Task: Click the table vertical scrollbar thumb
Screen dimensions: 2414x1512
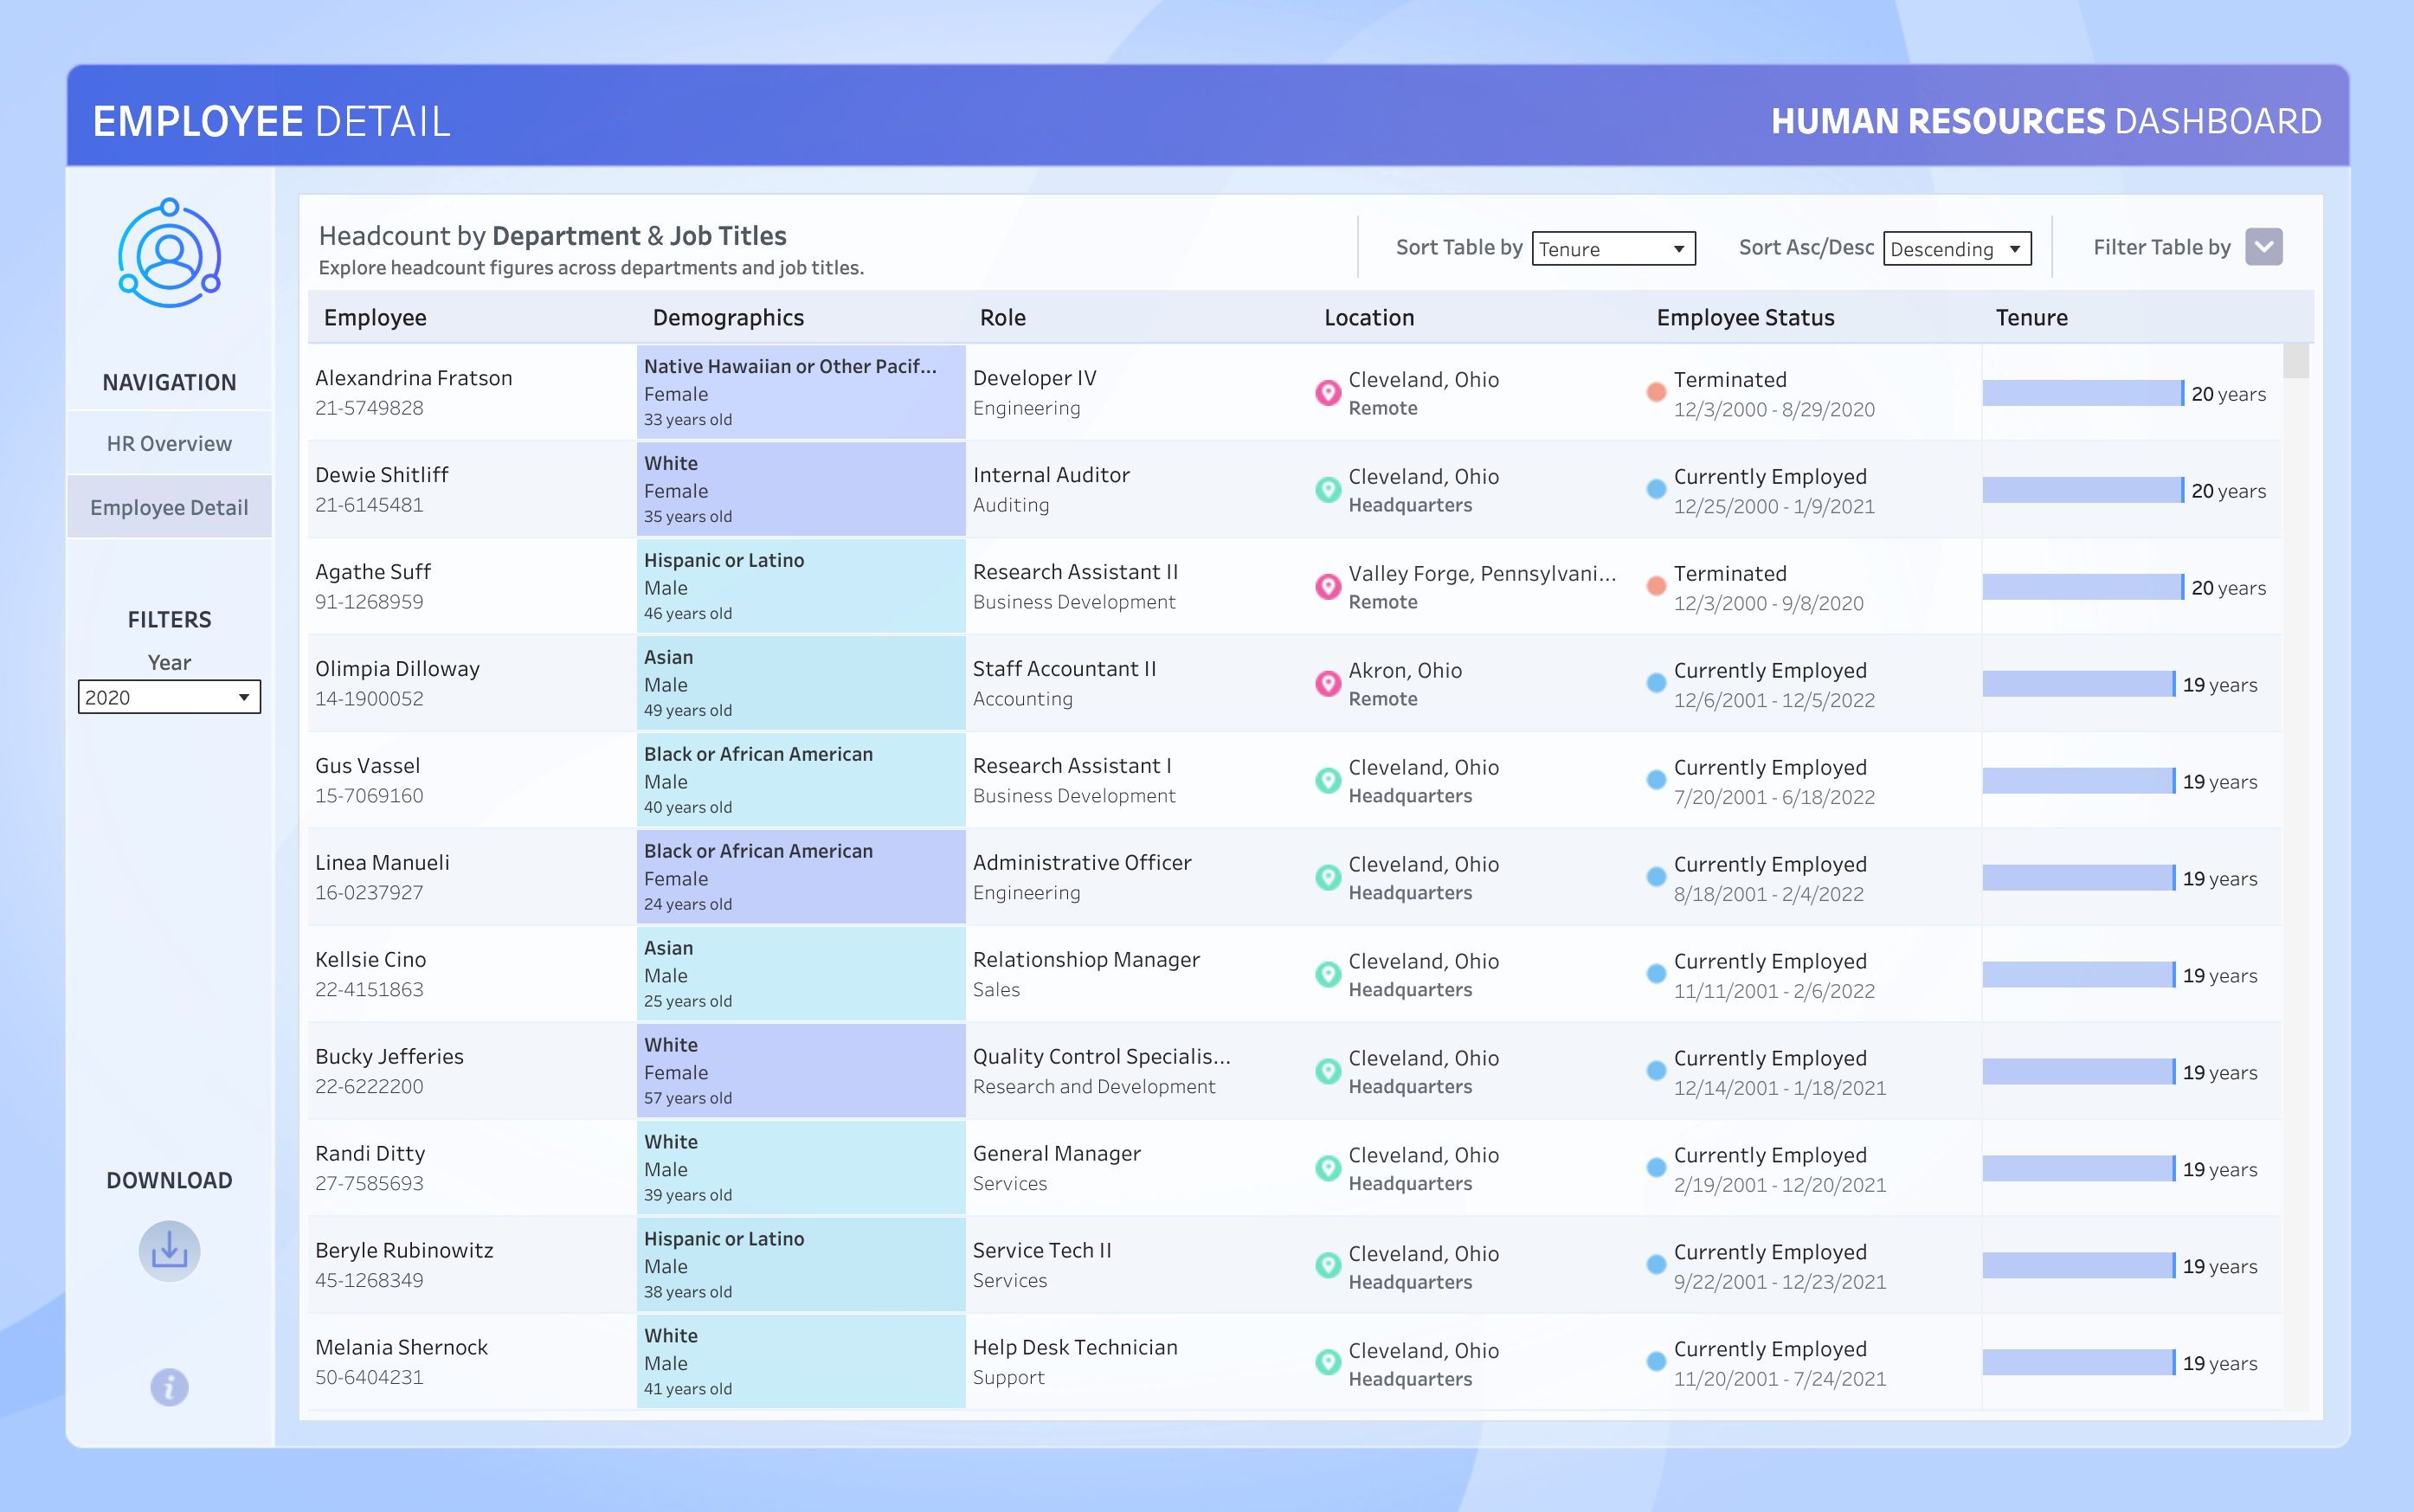Action: 2296,361
